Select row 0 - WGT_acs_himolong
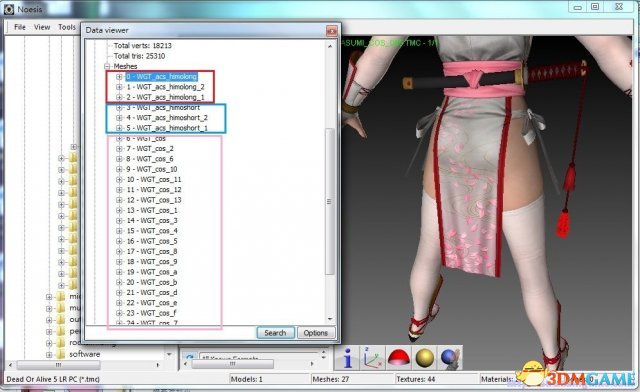640x392 pixels. coord(161,76)
